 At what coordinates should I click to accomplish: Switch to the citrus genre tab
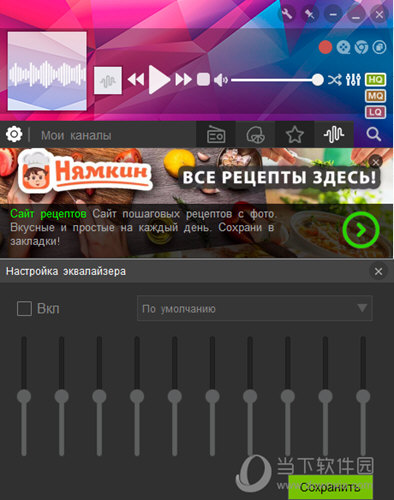(x=255, y=134)
